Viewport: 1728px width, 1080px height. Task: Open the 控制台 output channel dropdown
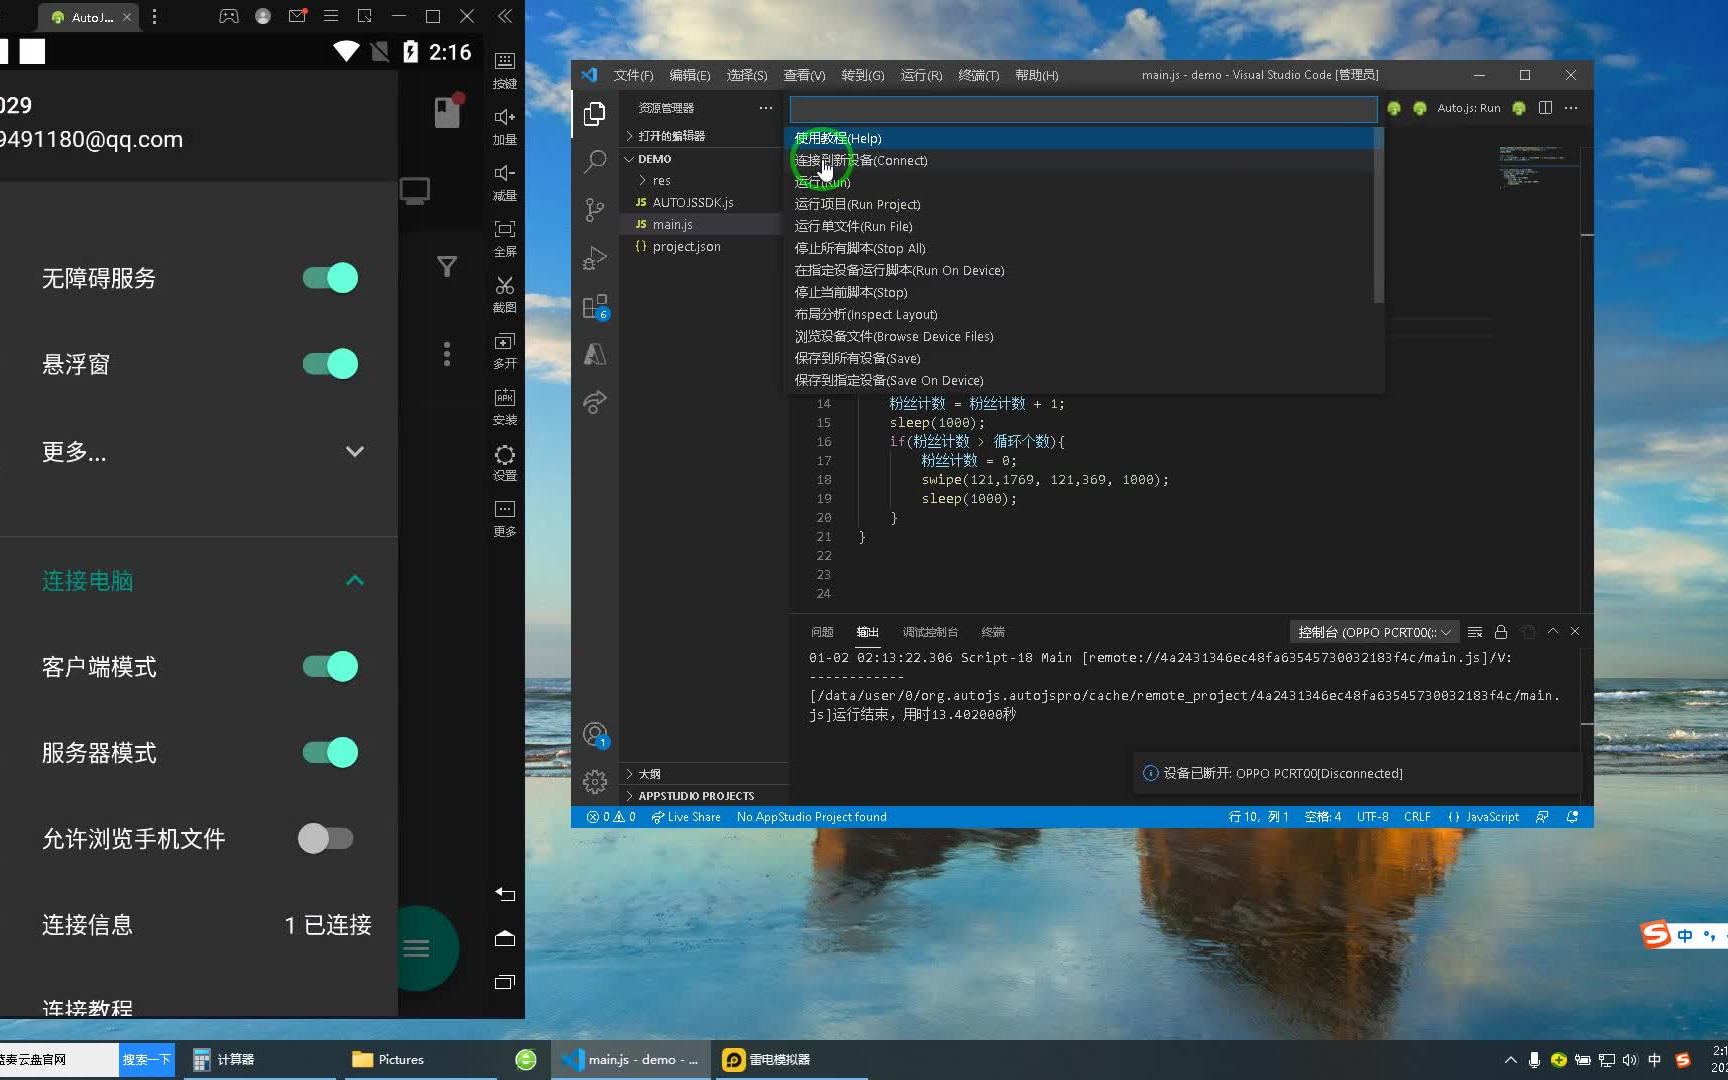tap(1374, 632)
